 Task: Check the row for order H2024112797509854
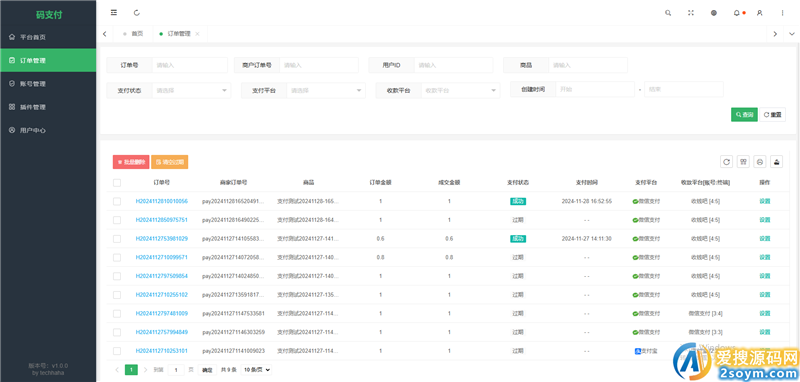click(117, 276)
